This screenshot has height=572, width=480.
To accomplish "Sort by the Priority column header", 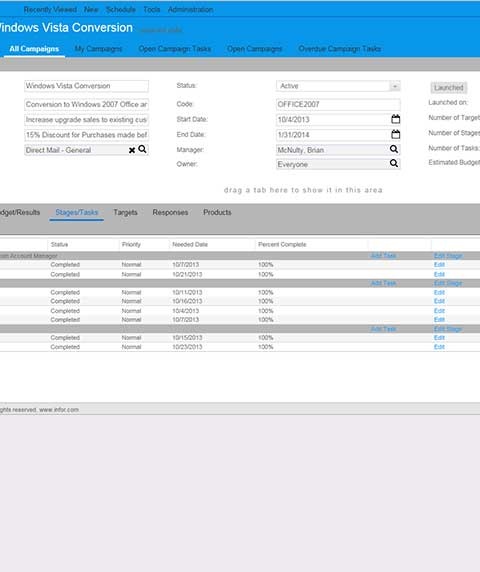I will click(x=131, y=244).
